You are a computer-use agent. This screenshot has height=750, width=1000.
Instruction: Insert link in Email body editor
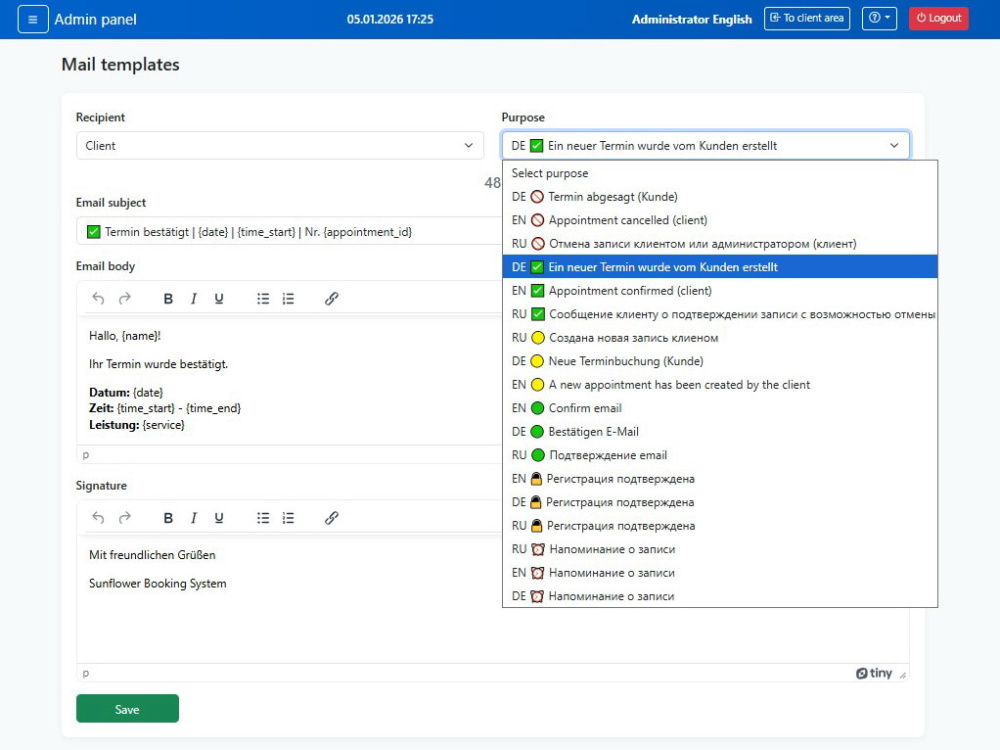[x=331, y=298]
